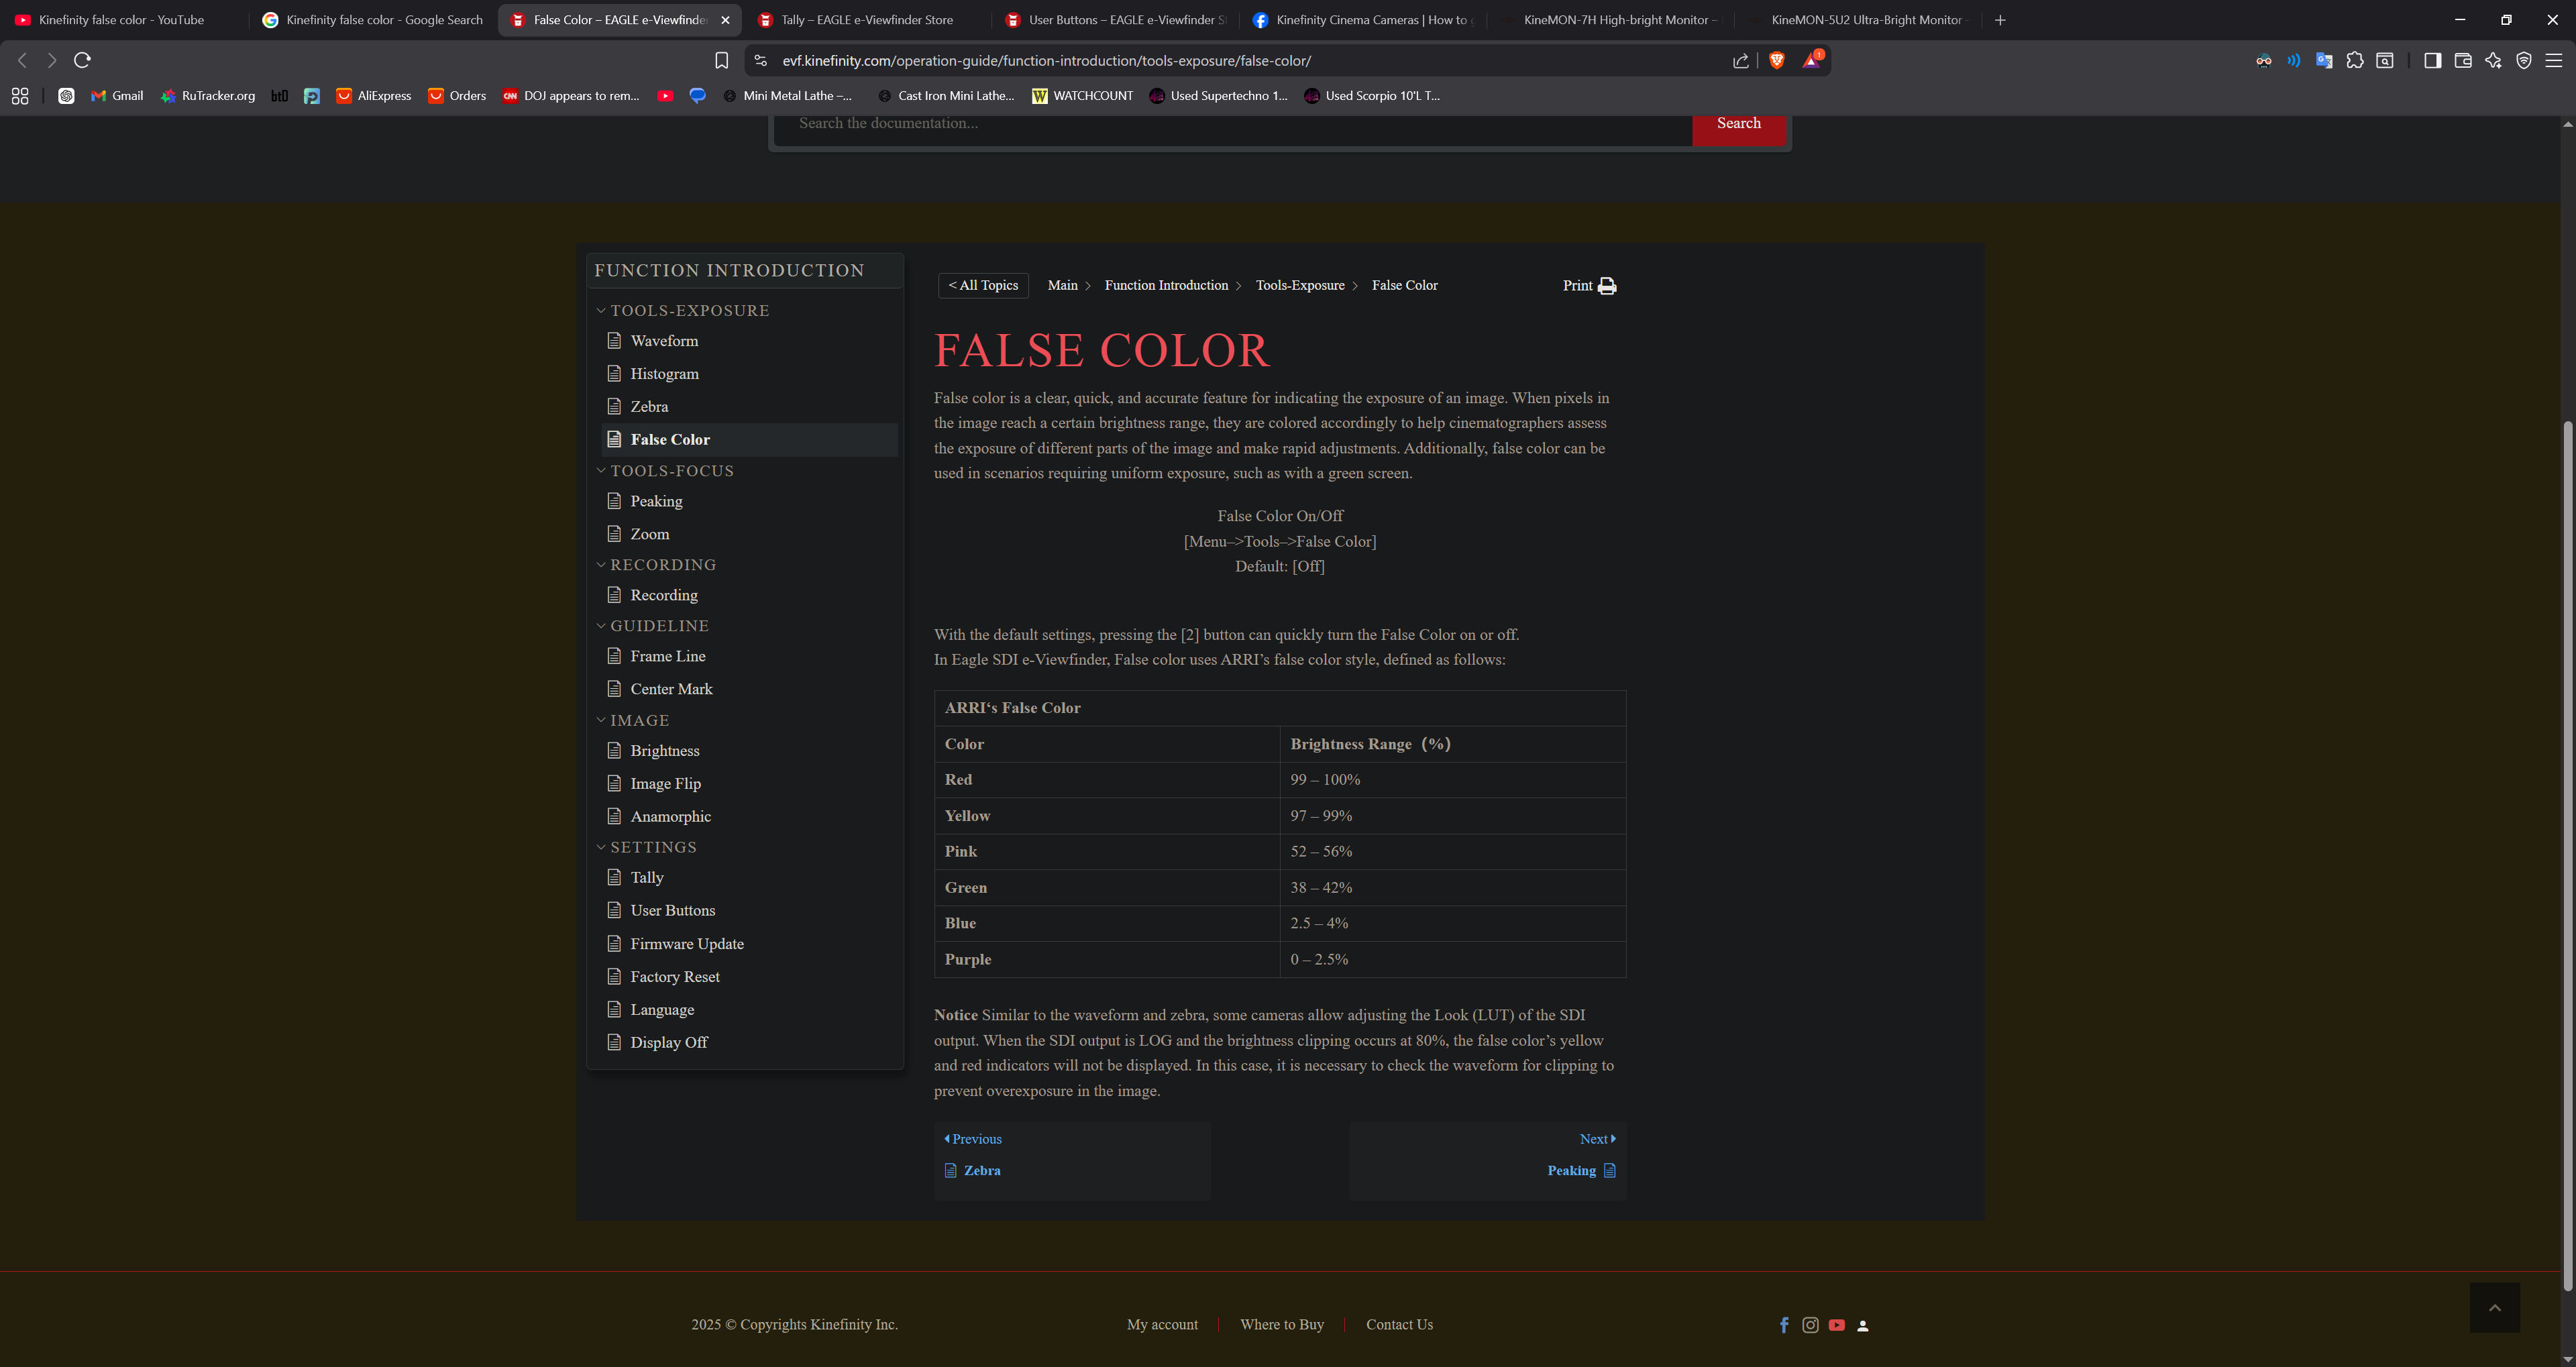Open Kinefinity YouTube footer icon

tap(1836, 1325)
